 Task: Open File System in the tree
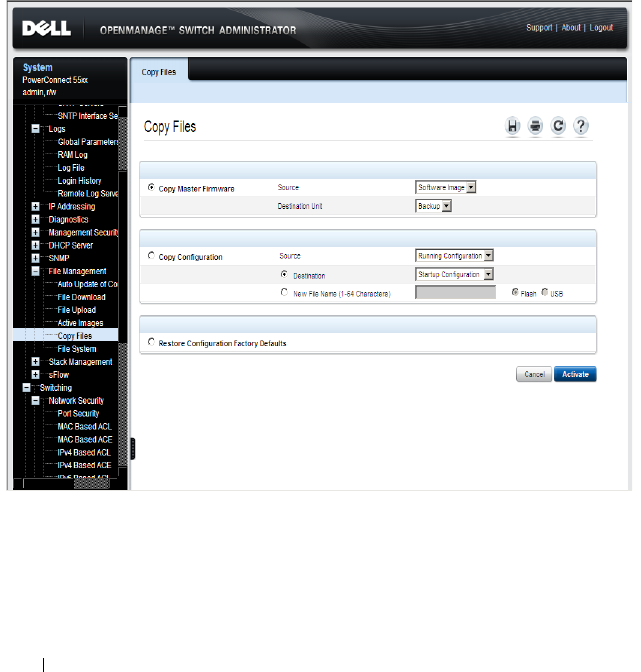[77, 349]
